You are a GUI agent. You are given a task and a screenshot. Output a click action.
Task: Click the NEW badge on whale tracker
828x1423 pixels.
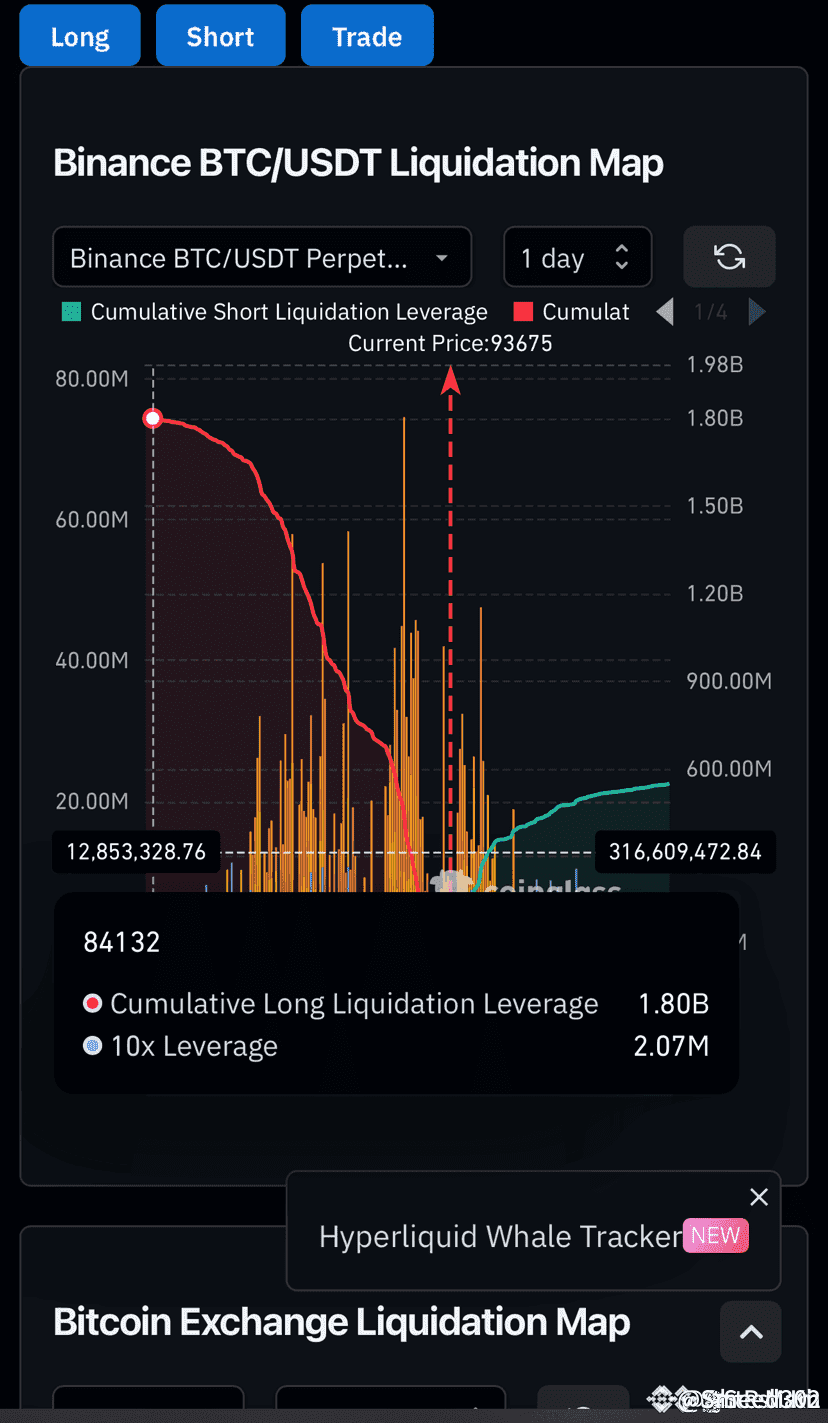[715, 1235]
